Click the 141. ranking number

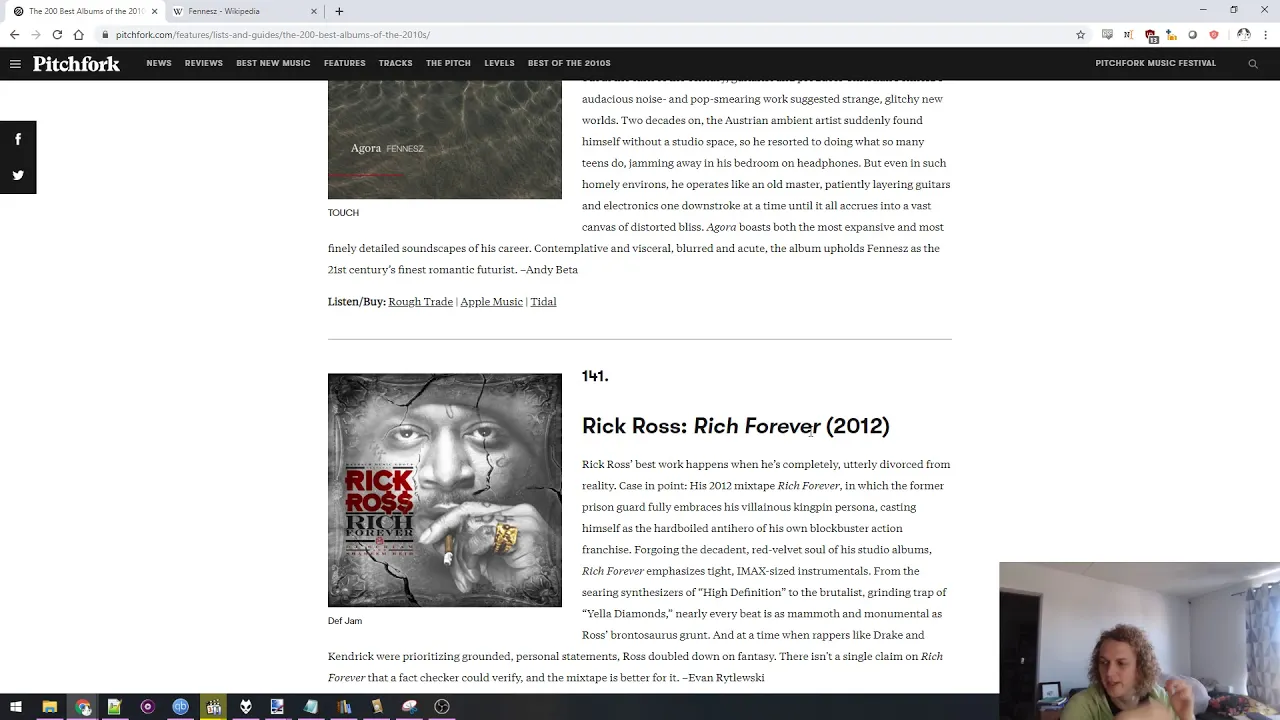point(595,376)
